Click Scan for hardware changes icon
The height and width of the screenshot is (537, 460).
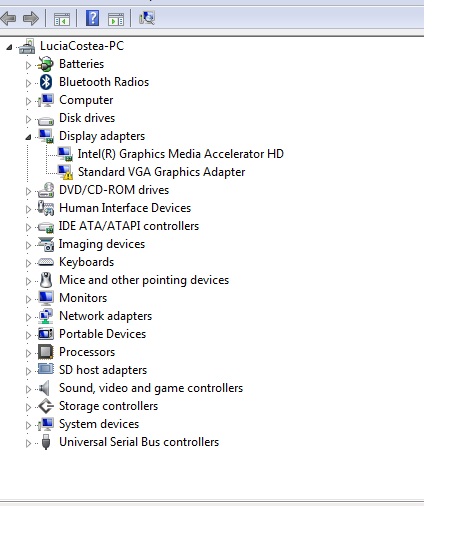pos(147,18)
